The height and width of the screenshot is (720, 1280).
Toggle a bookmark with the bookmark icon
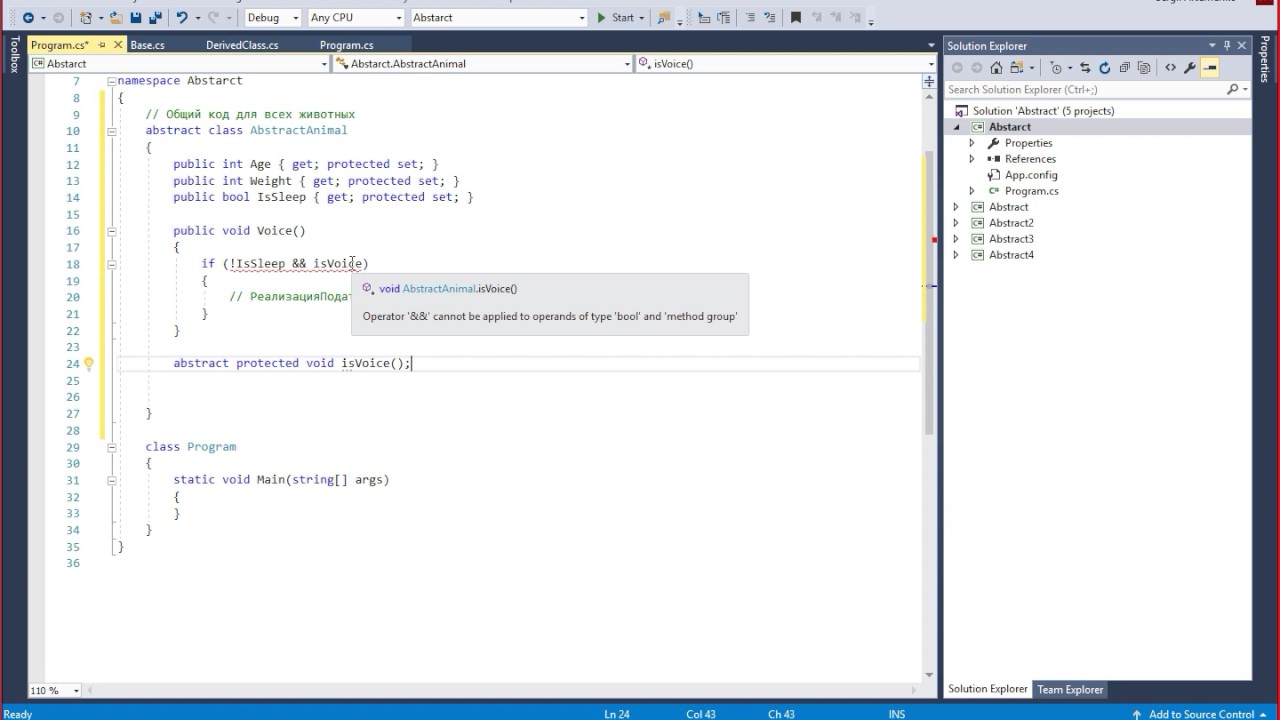tap(795, 17)
